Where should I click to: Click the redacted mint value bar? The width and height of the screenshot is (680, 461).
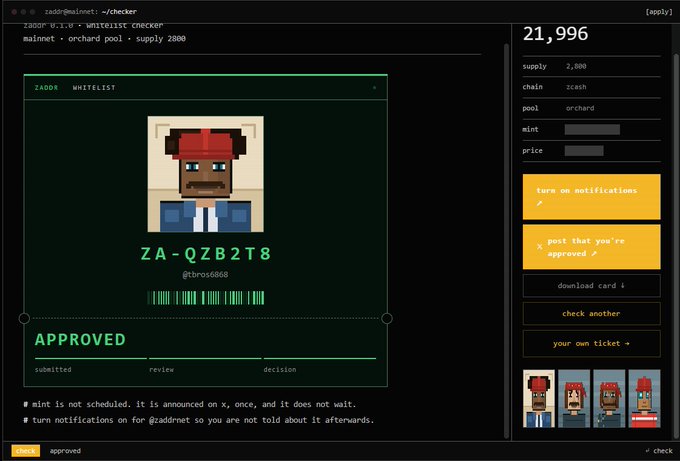click(x=592, y=129)
